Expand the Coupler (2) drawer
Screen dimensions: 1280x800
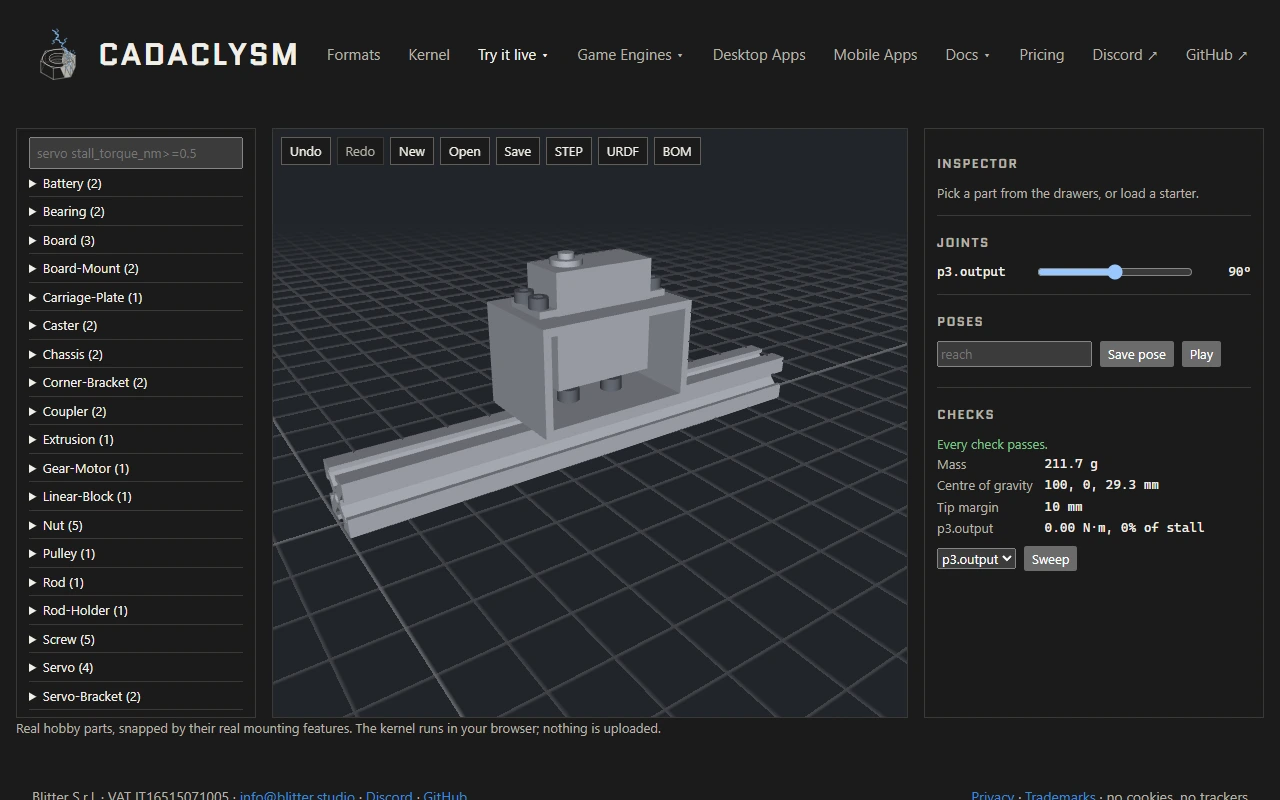136,412
